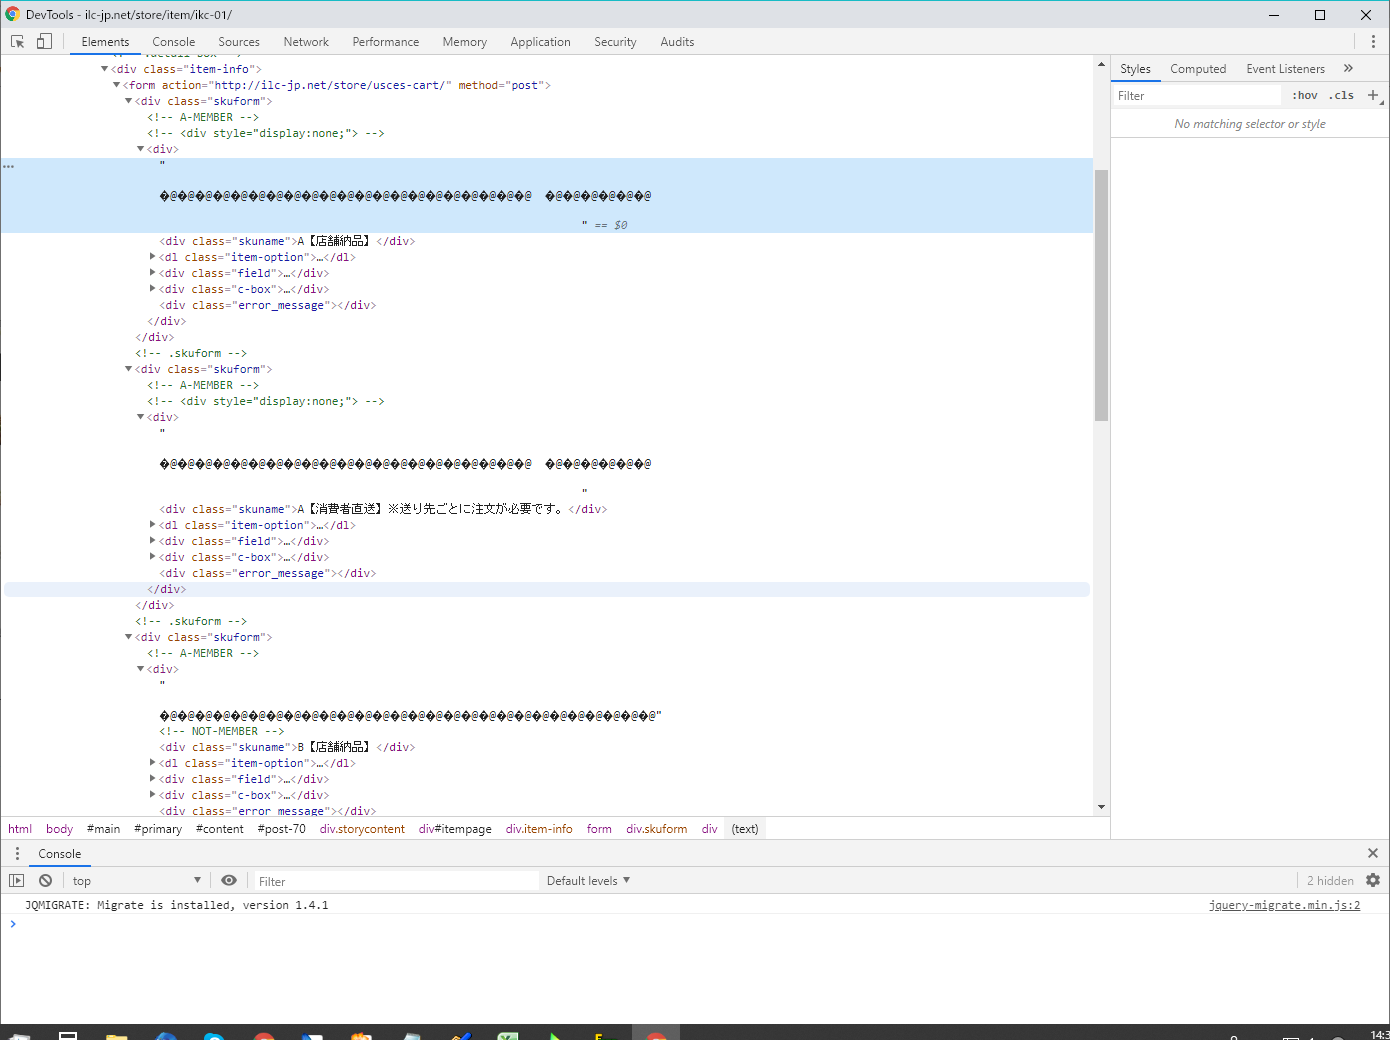Select the Console drawer tab
The height and width of the screenshot is (1040, 1390).
tap(60, 853)
